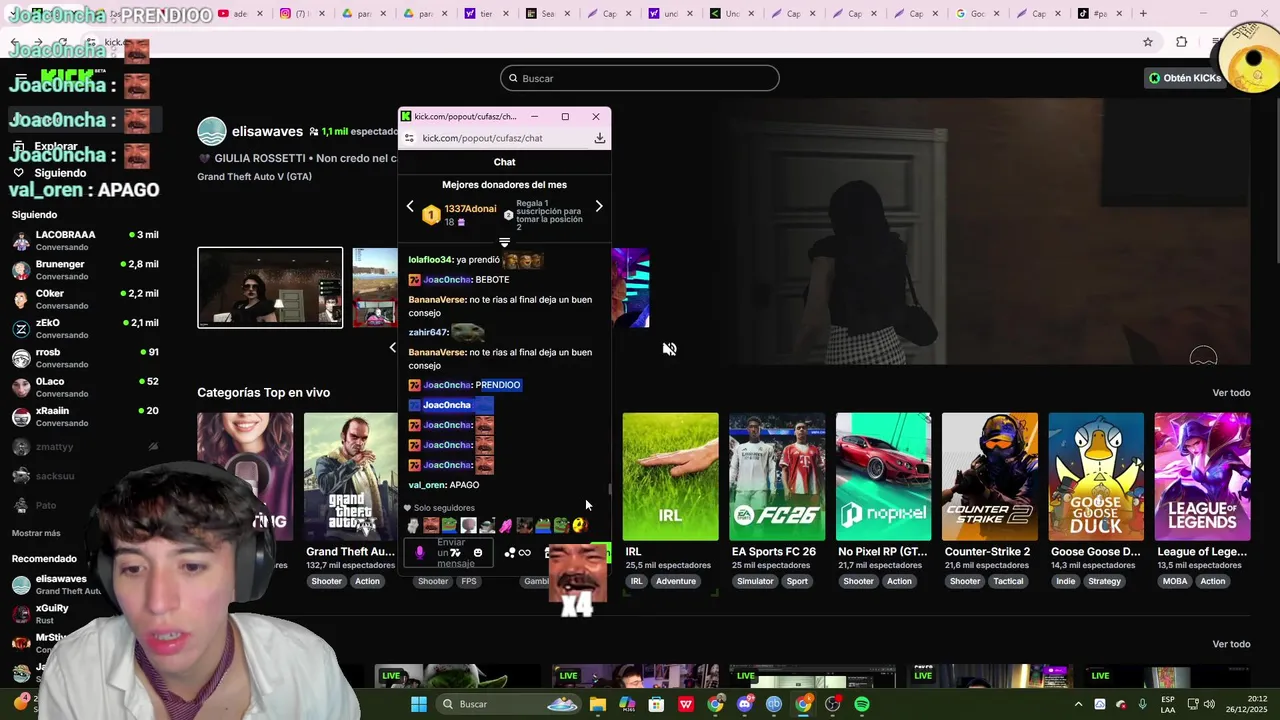Open LACOBRAAA in the following list
1280x720 pixels.
pyautogui.click(x=85, y=241)
